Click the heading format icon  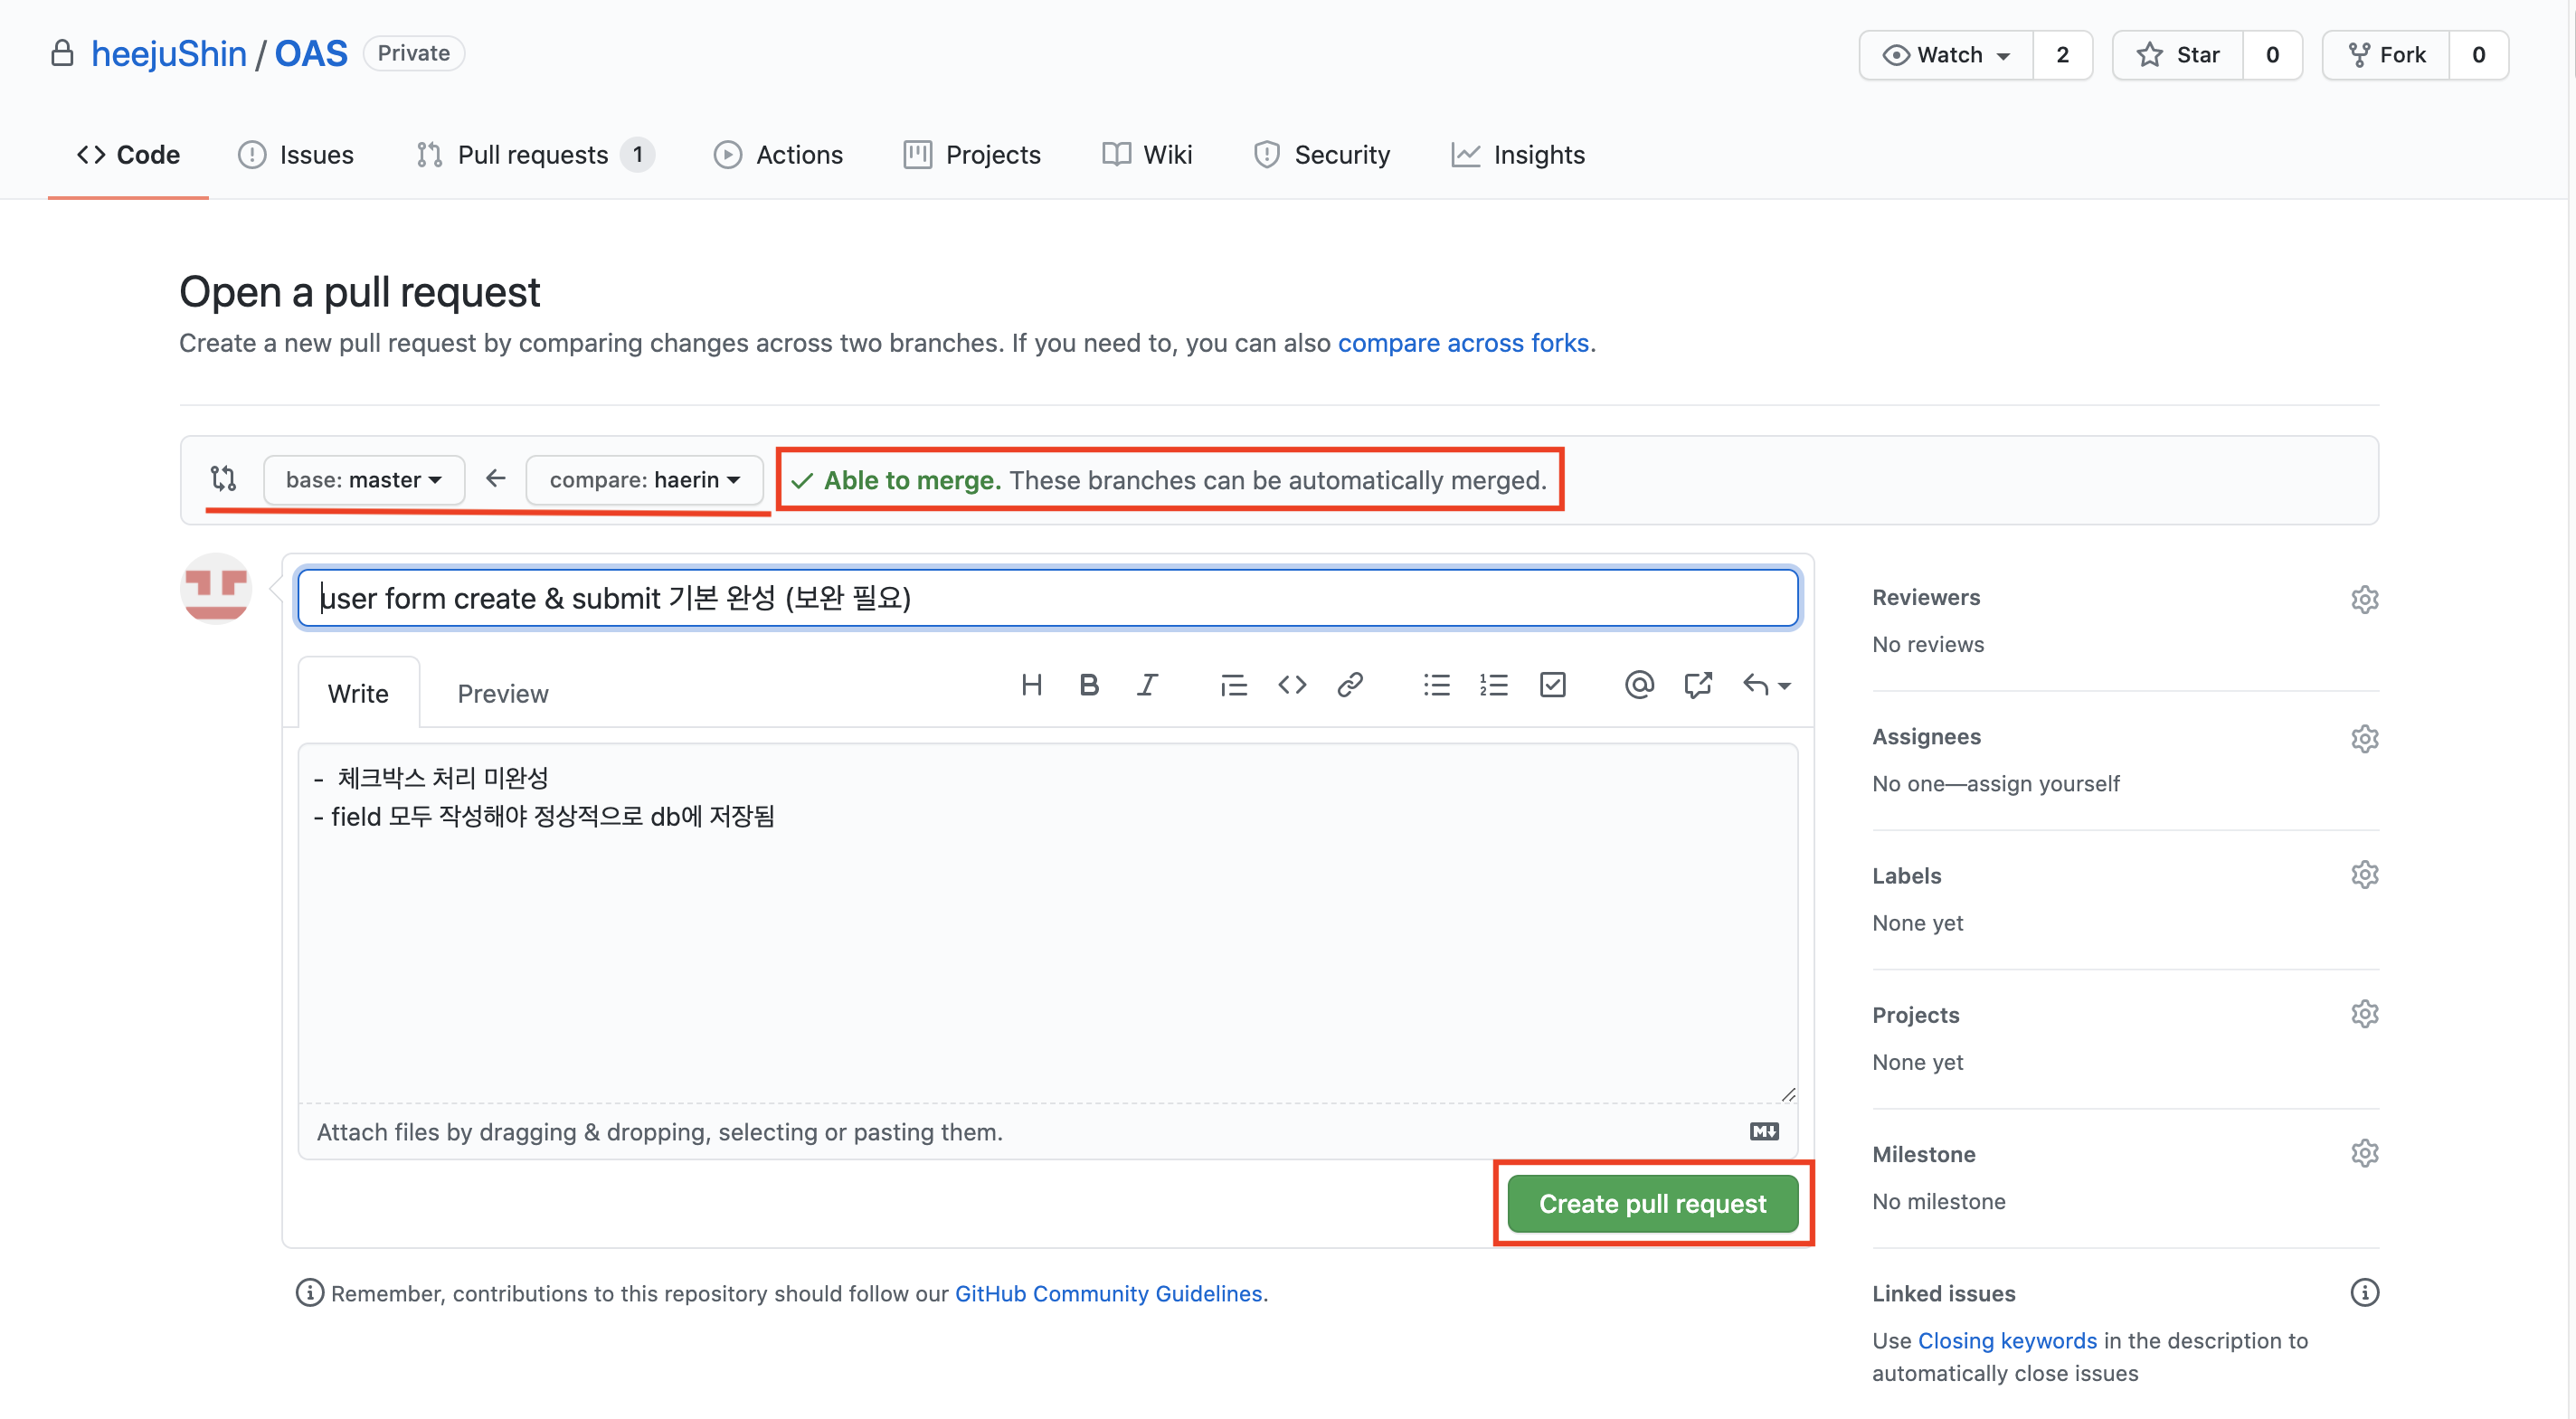(x=1031, y=685)
